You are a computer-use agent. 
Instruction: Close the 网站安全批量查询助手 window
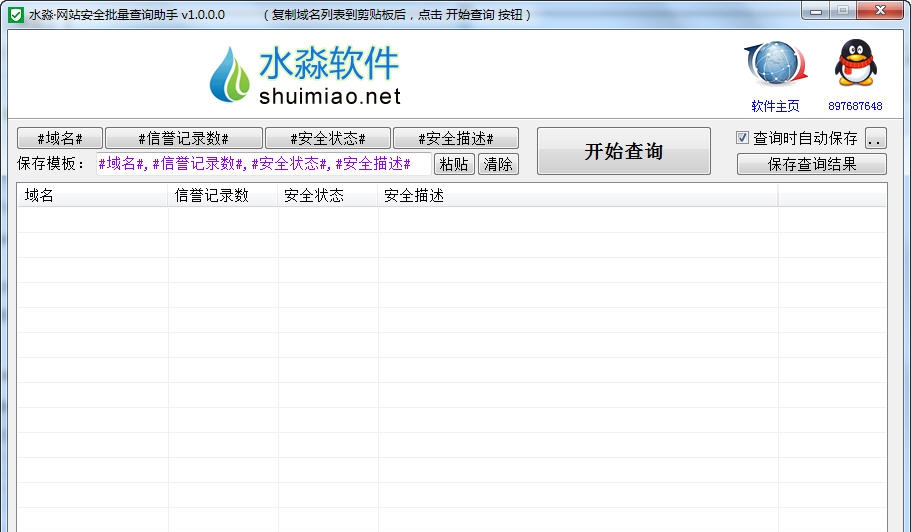tap(880, 10)
